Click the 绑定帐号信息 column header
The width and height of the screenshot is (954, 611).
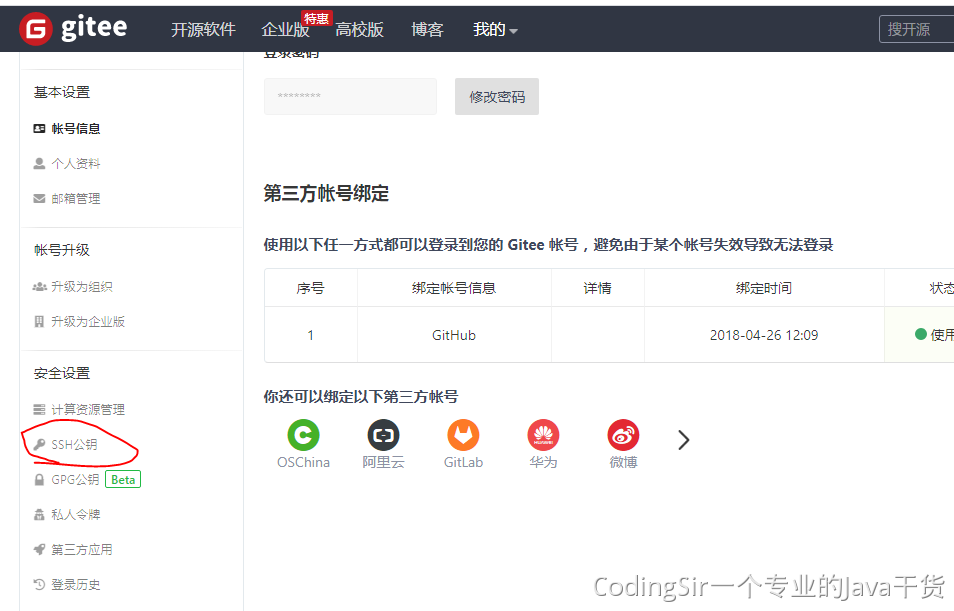pyautogui.click(x=454, y=288)
